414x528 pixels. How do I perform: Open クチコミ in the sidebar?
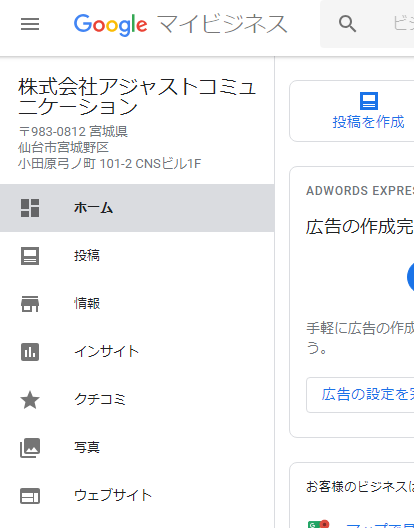point(137,400)
